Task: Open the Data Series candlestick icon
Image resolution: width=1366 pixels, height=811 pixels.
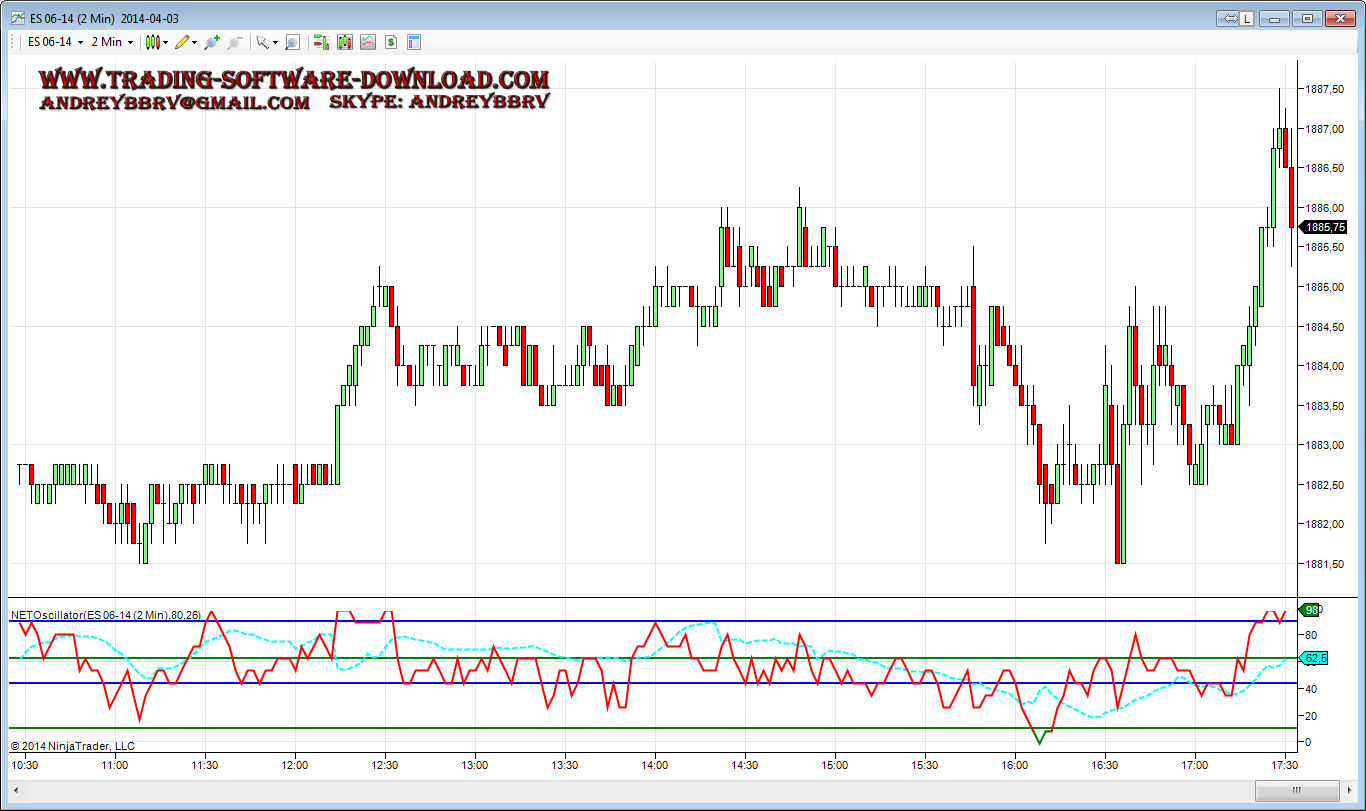Action: click(345, 42)
